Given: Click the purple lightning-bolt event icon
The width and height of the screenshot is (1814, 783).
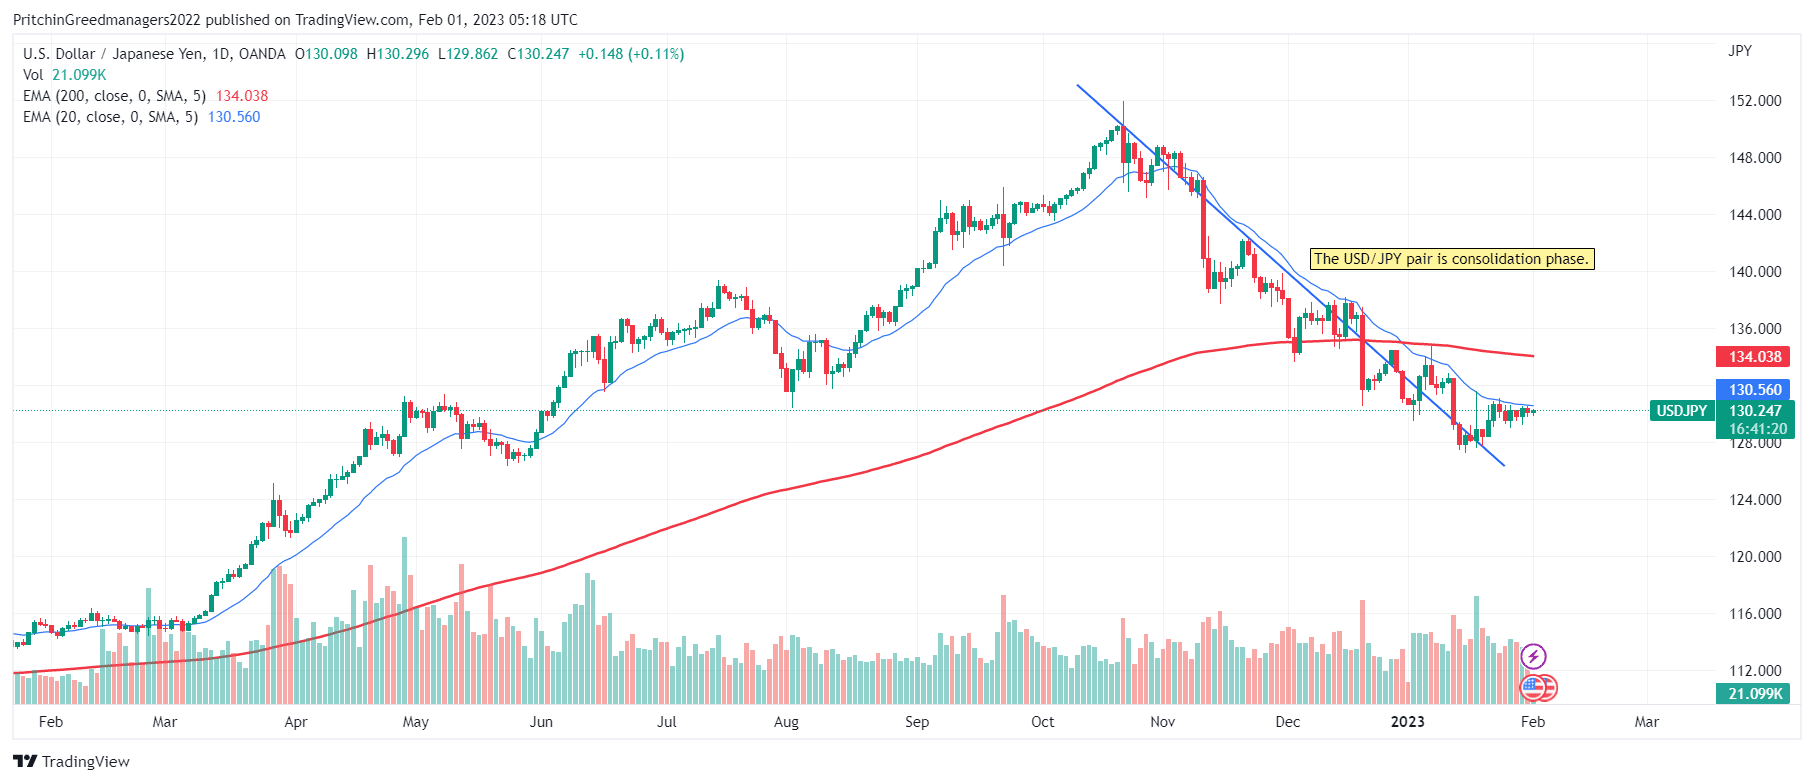Looking at the screenshot, I should pyautogui.click(x=1533, y=657).
